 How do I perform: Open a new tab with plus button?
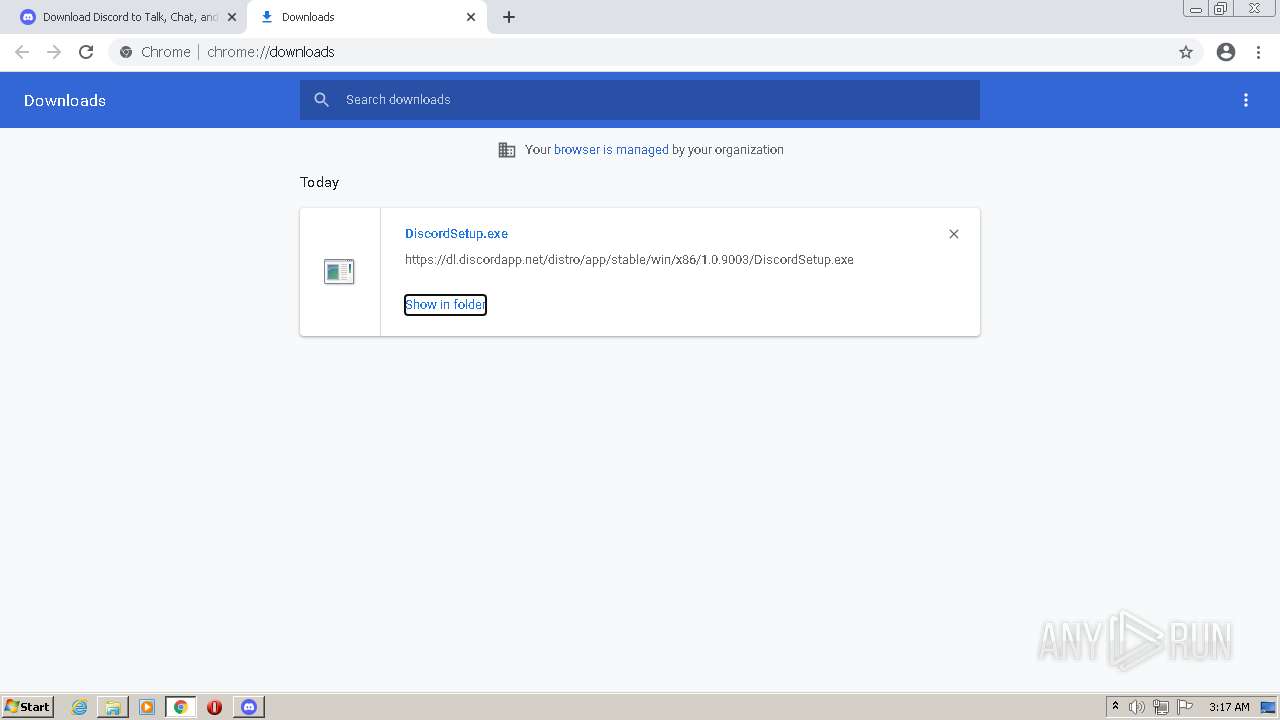pos(509,17)
